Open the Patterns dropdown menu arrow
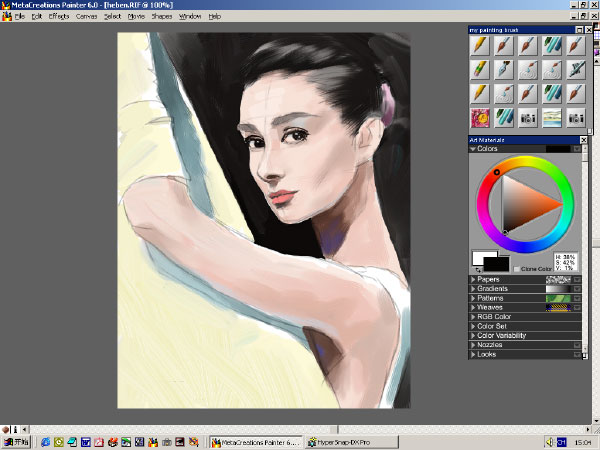Image resolution: width=600 pixels, height=450 pixels. coord(577,298)
